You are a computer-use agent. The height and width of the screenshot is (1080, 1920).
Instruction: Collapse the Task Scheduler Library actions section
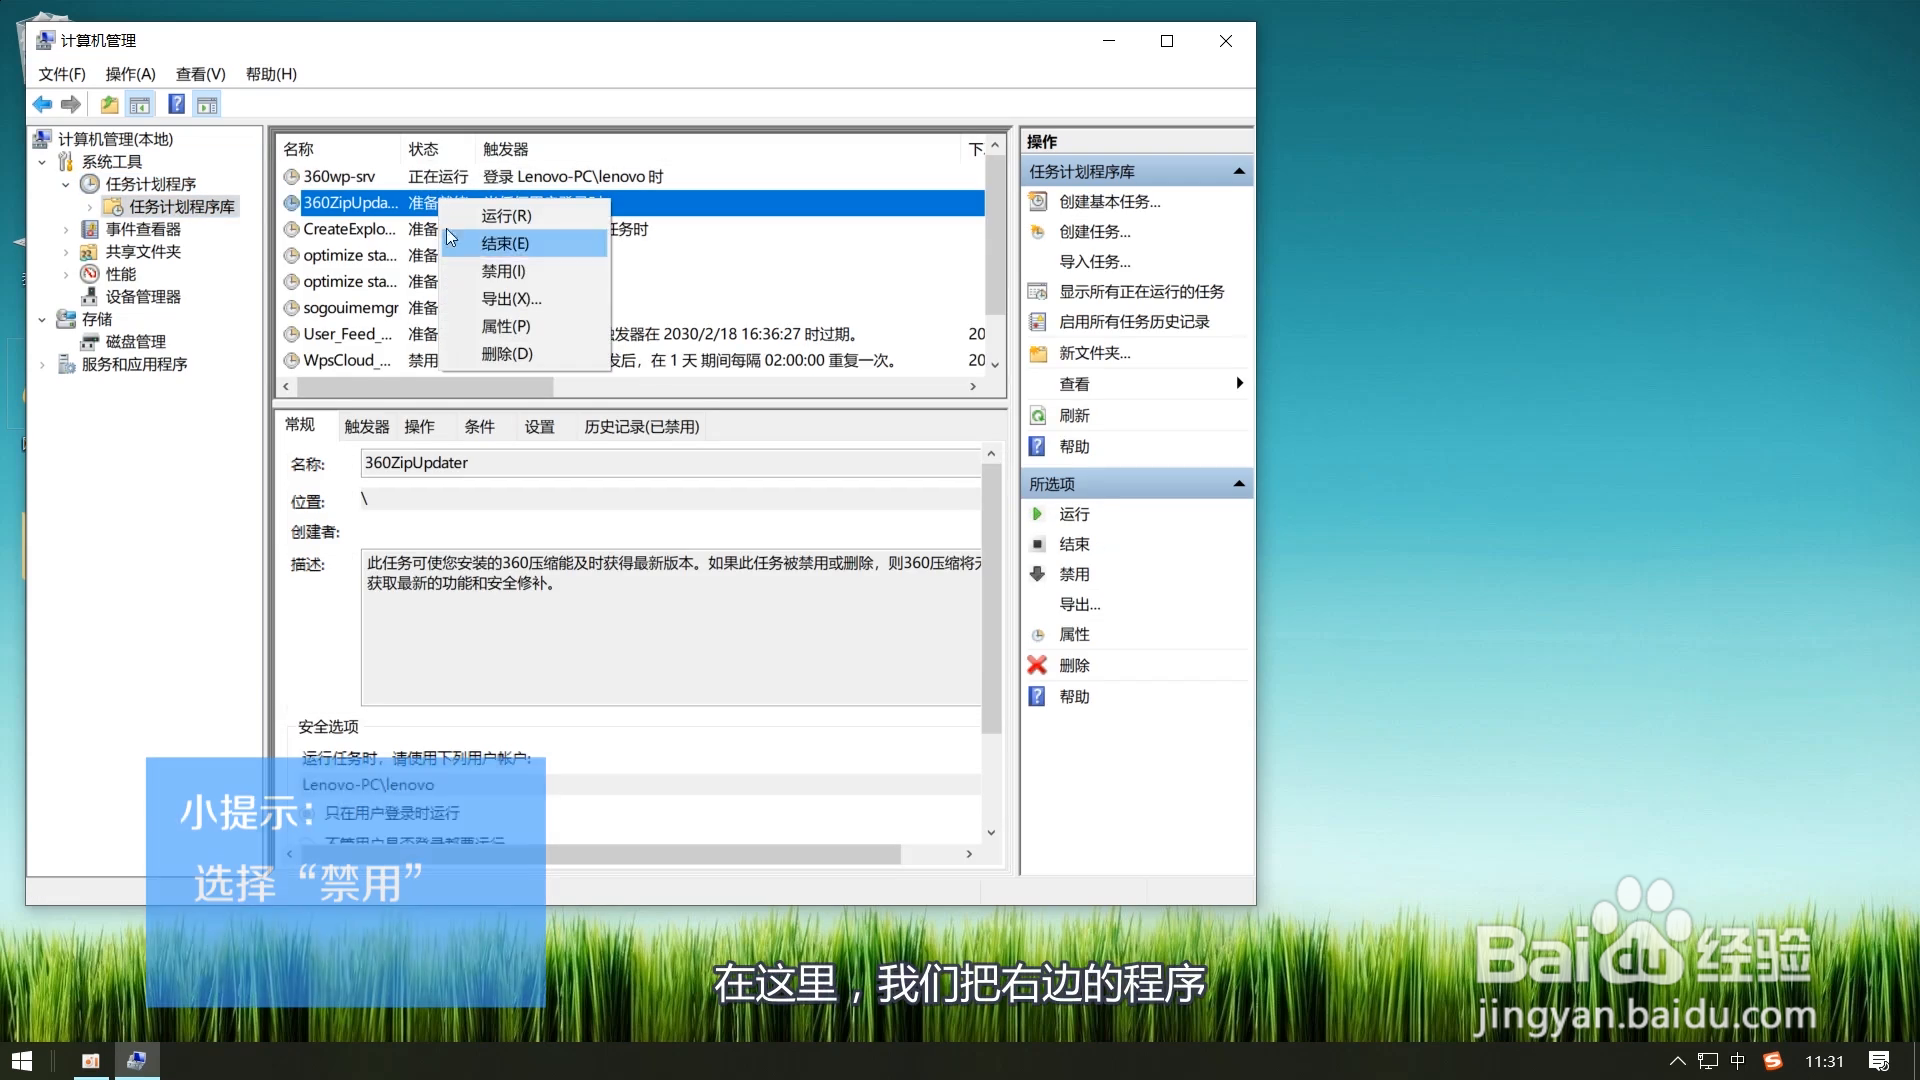pos(1239,171)
